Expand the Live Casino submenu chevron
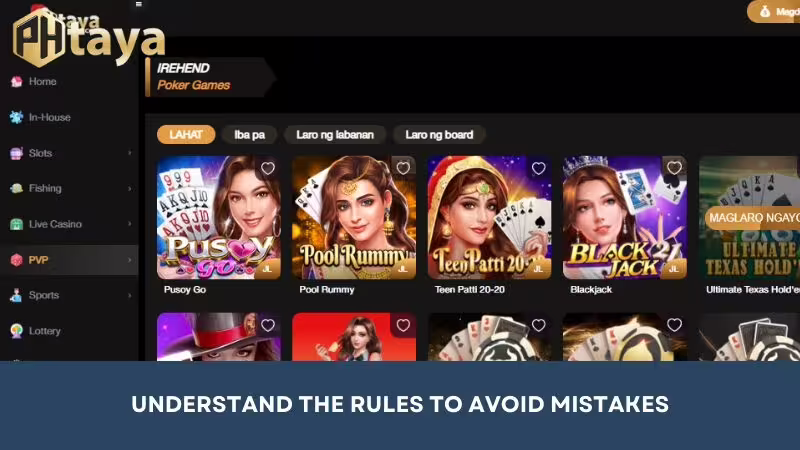The width and height of the screenshot is (800, 450). coord(130,224)
